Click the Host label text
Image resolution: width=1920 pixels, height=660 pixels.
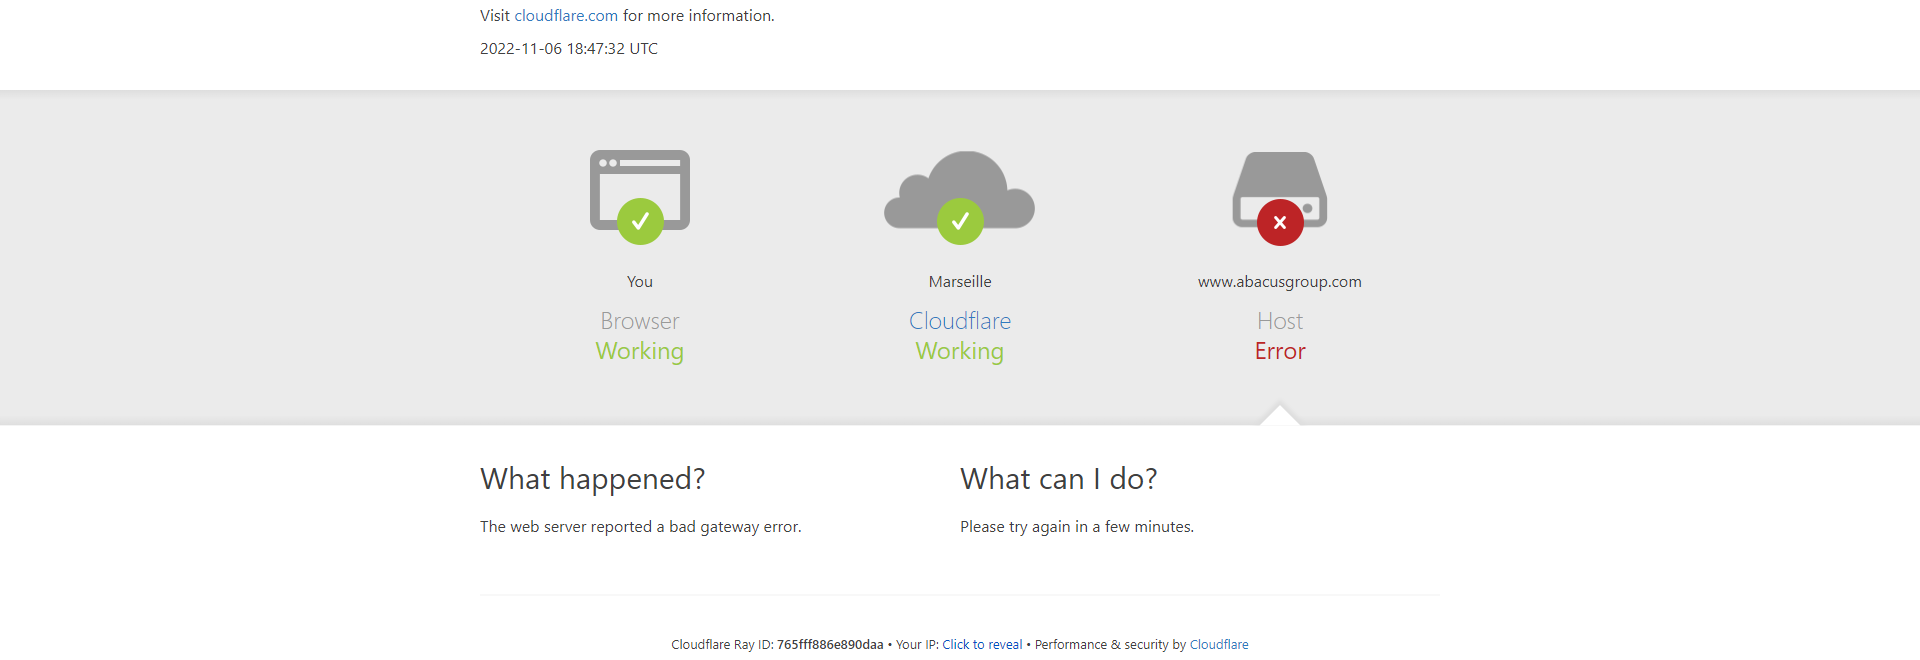[1280, 321]
